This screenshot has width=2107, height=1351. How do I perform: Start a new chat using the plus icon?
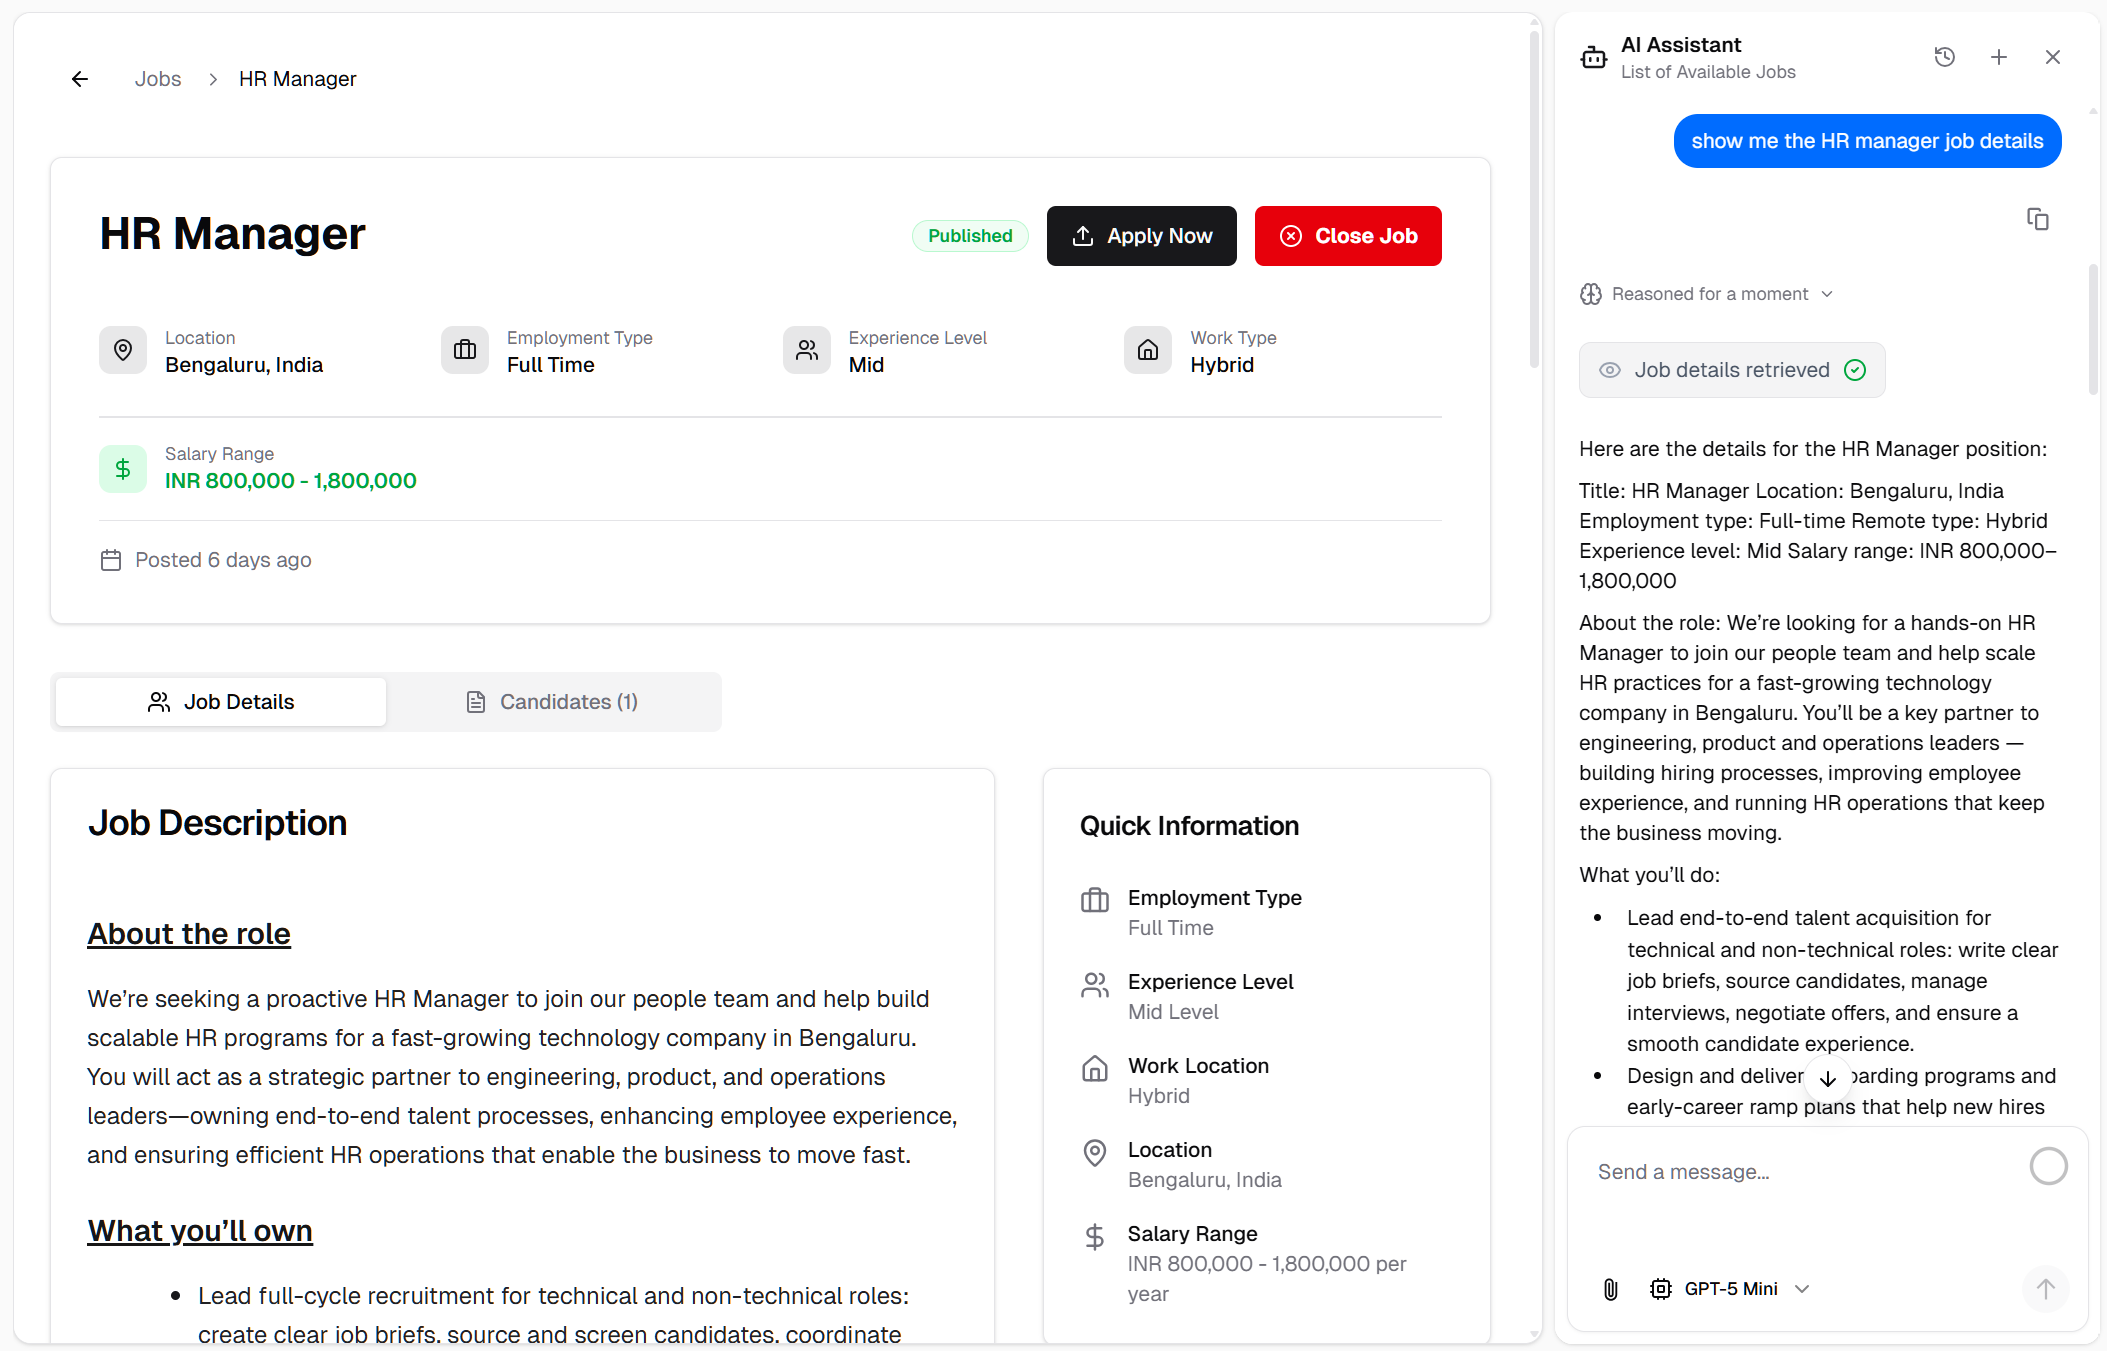[x=1998, y=57]
